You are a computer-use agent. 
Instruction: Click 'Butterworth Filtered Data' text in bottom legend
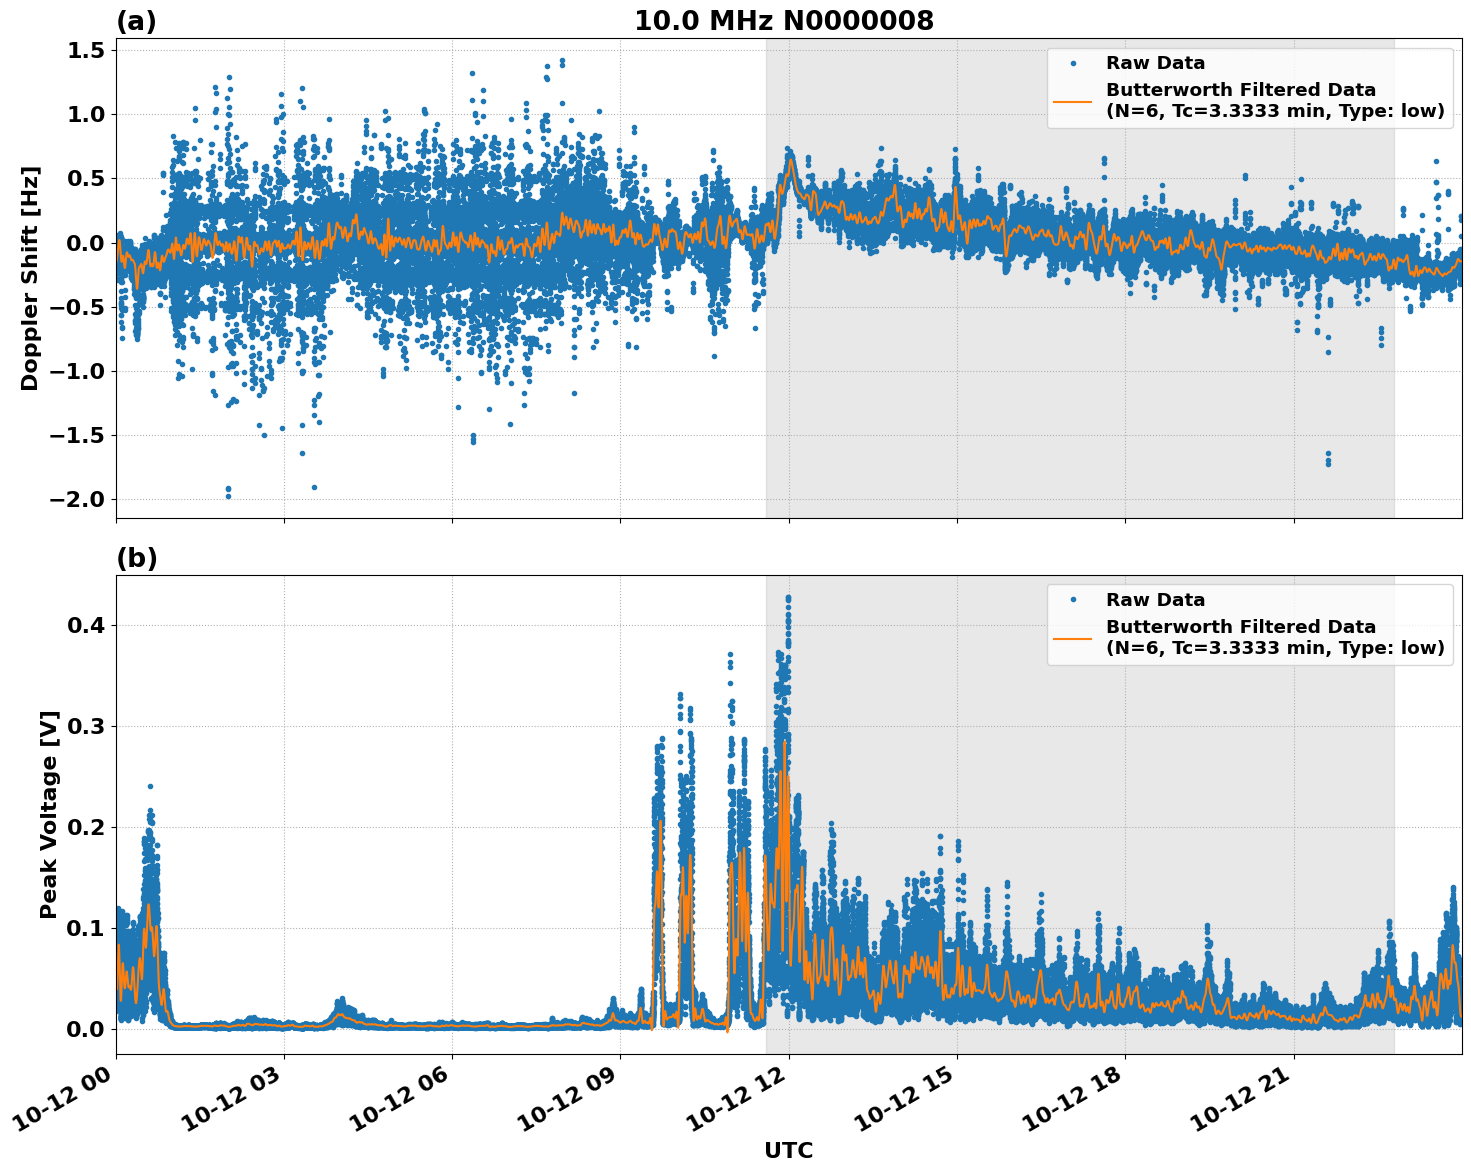1240,627
